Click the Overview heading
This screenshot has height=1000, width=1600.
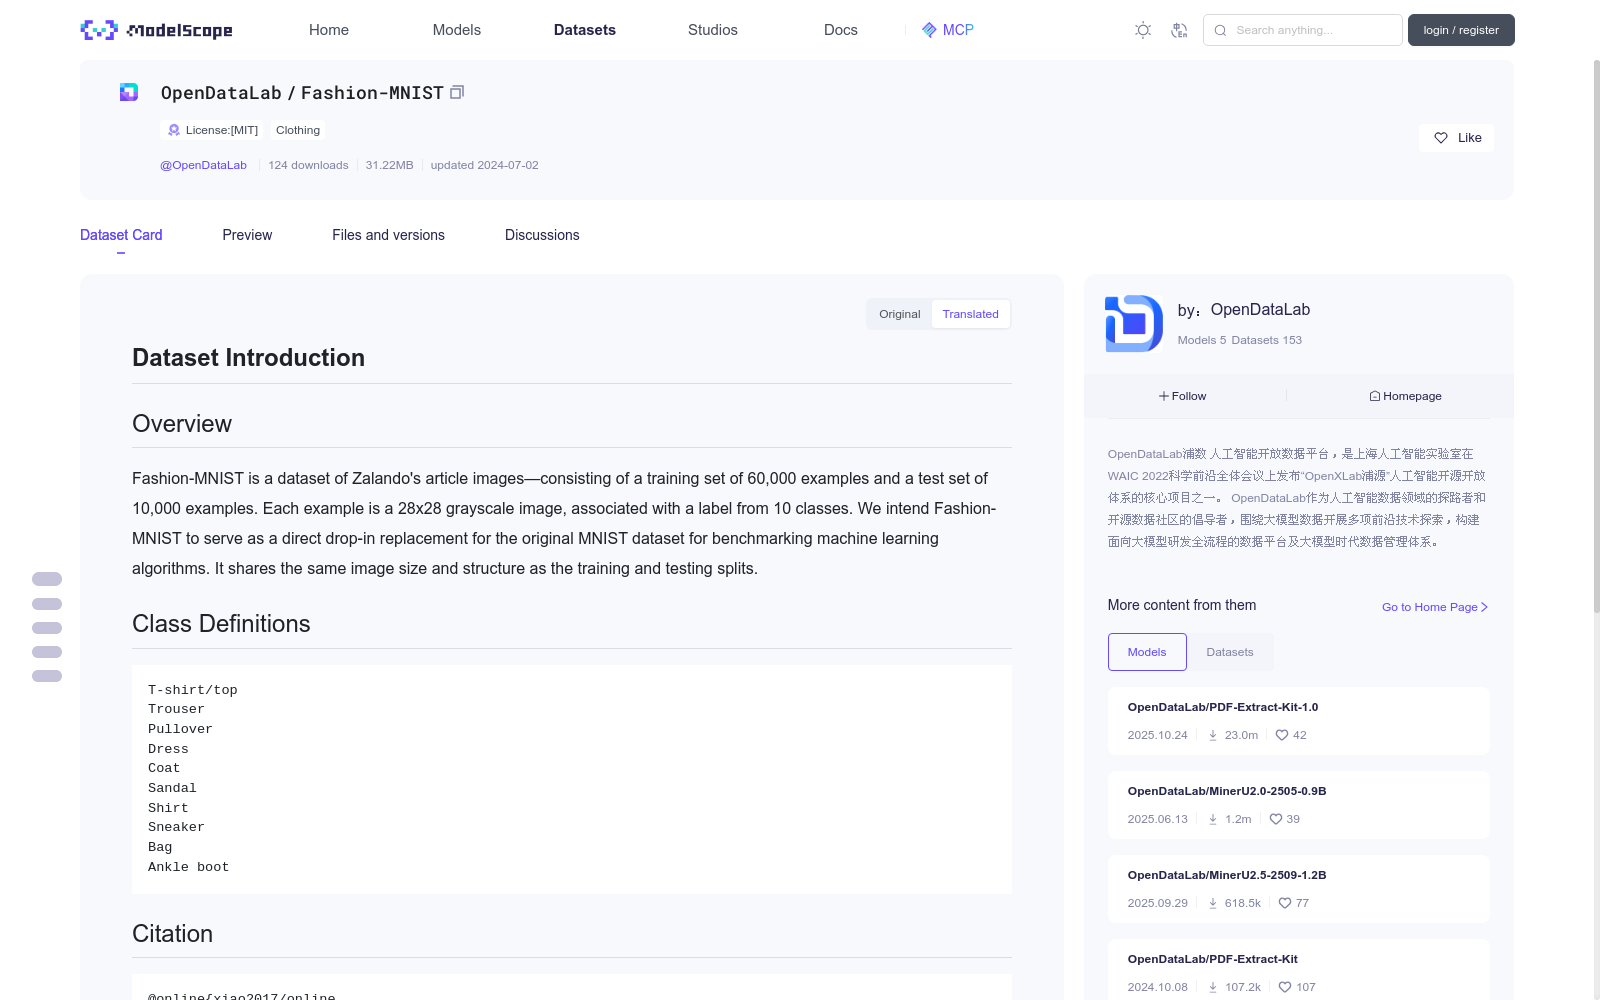(x=182, y=424)
